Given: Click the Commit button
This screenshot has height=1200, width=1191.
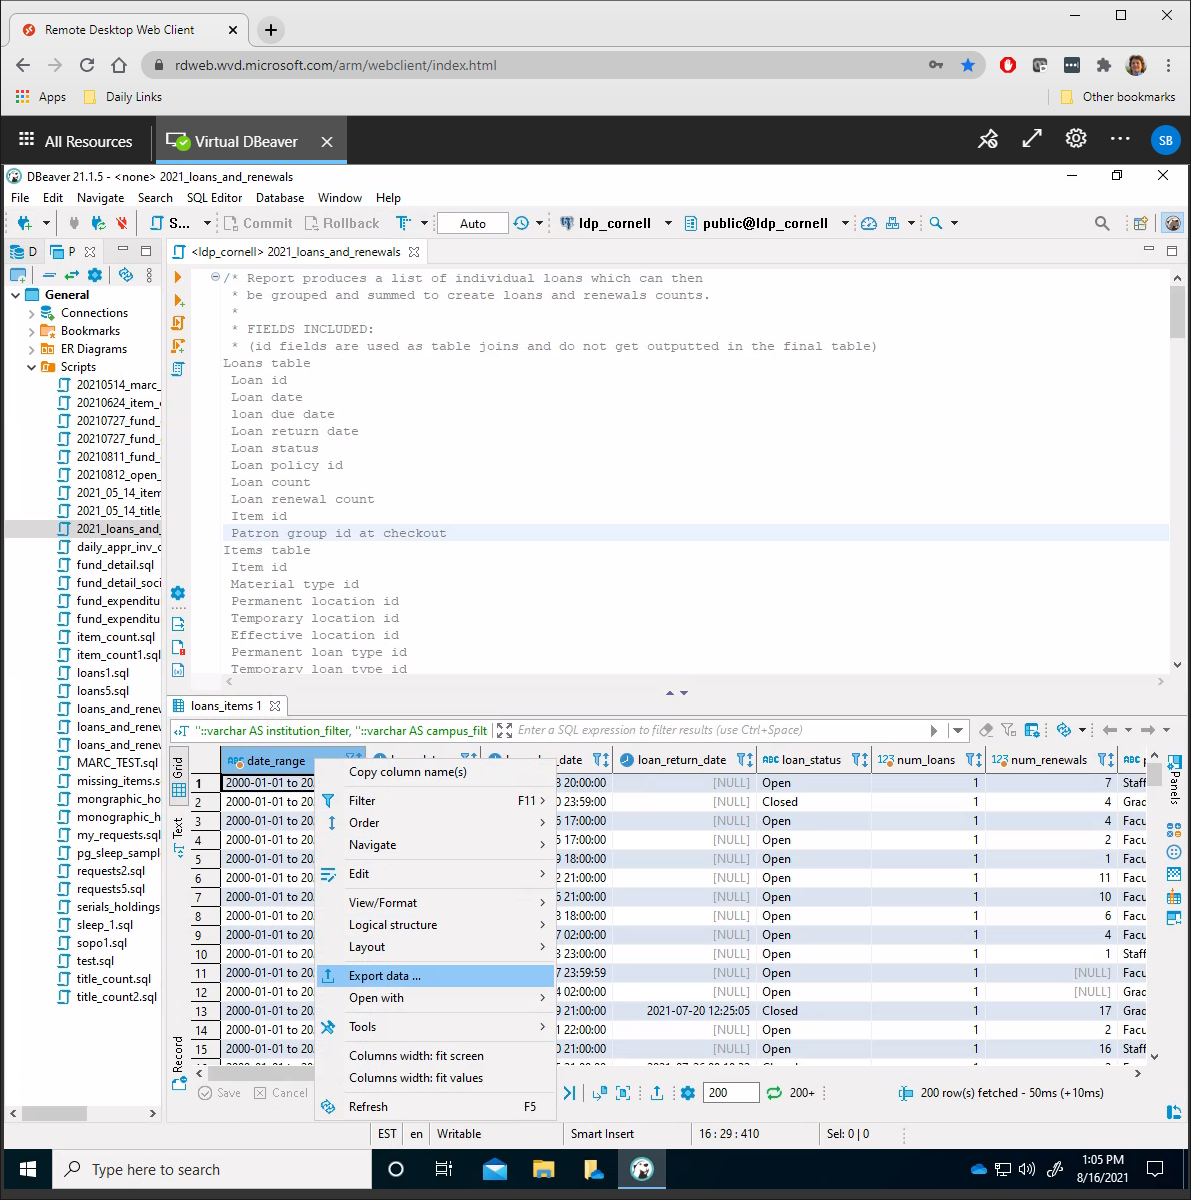Looking at the screenshot, I should click(x=258, y=223).
